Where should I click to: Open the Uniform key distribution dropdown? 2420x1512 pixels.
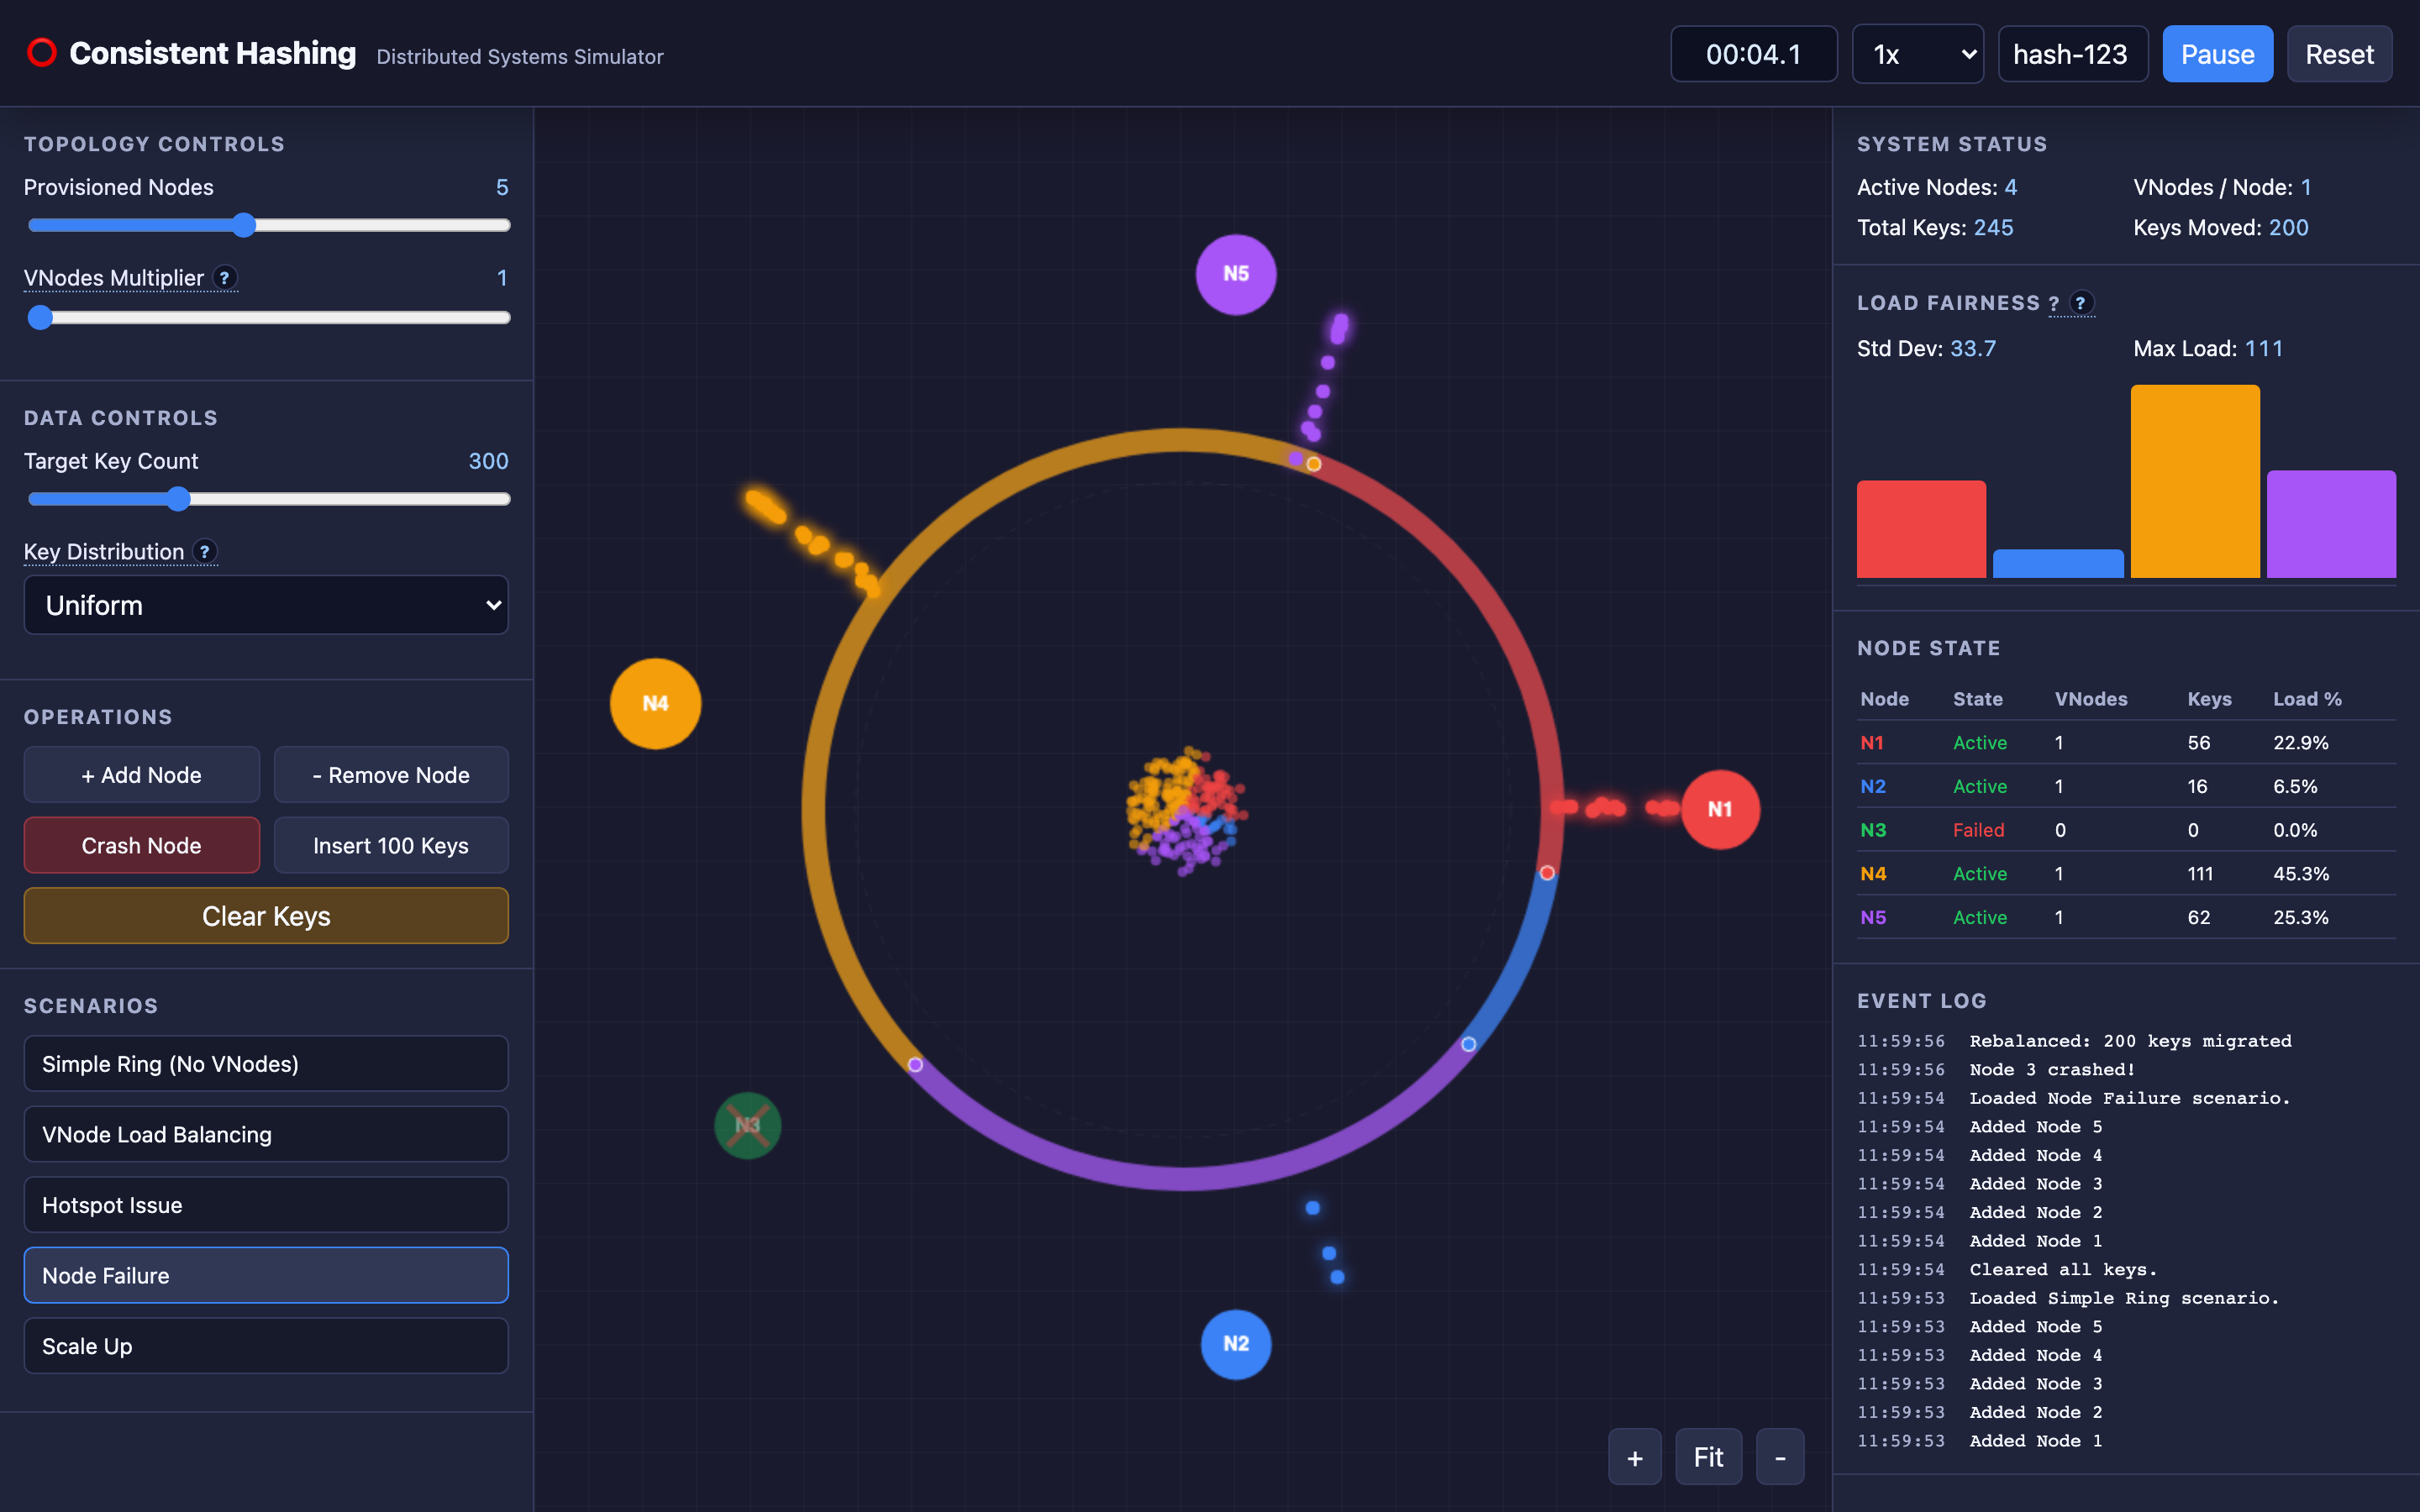tap(266, 605)
